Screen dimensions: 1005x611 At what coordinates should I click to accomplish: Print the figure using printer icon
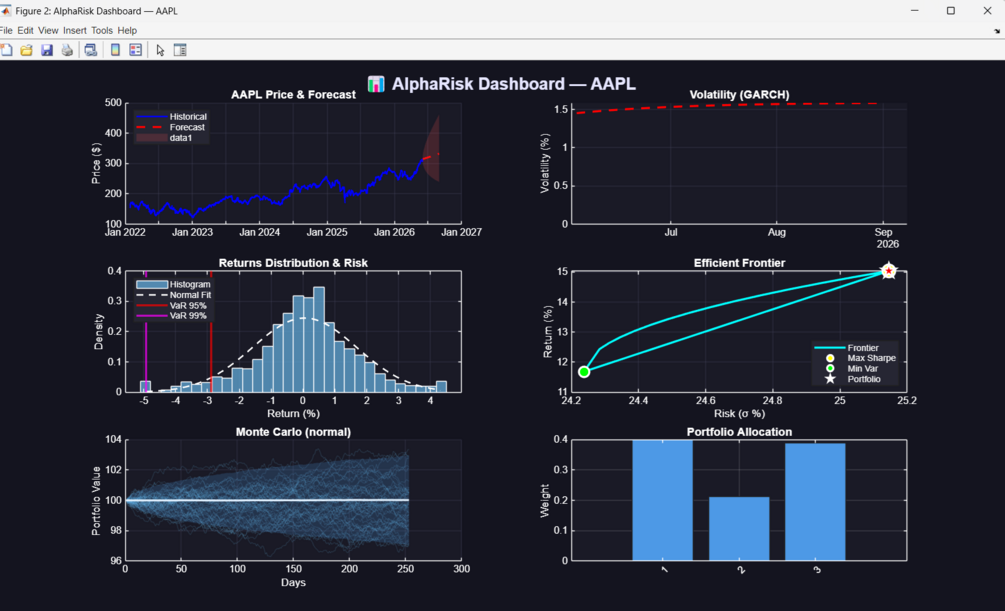(67, 50)
